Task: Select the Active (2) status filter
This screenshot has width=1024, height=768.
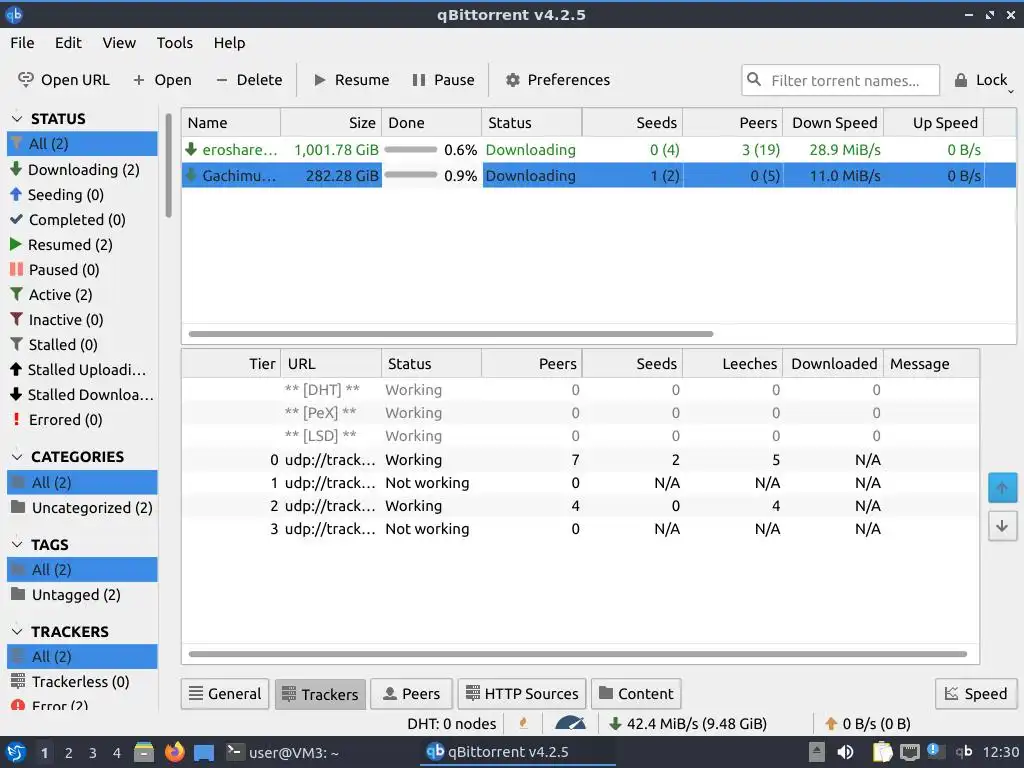Action: click(x=82, y=295)
